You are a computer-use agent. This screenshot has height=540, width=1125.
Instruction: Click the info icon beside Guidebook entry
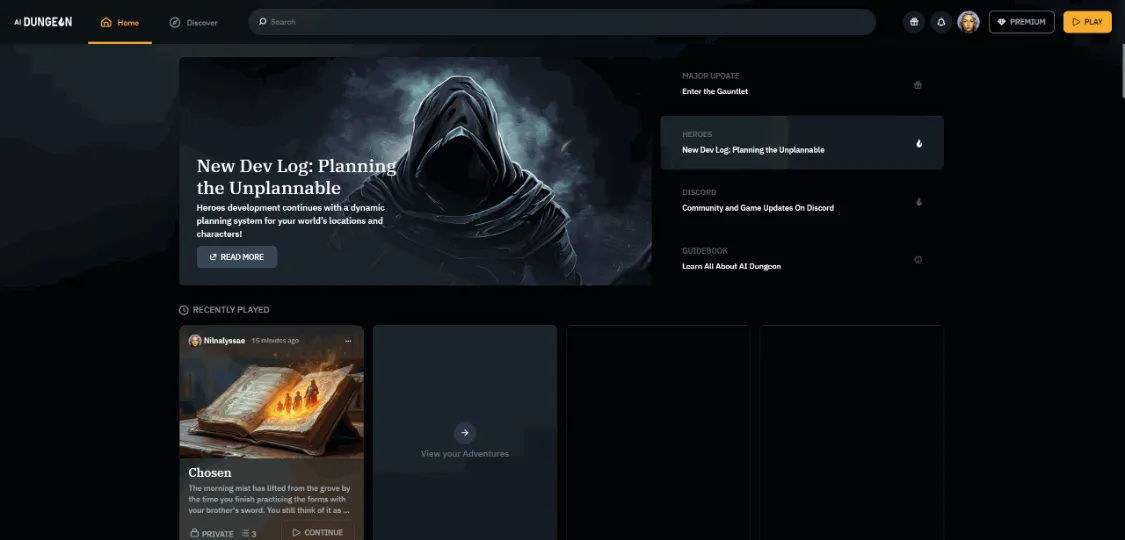pos(918,260)
